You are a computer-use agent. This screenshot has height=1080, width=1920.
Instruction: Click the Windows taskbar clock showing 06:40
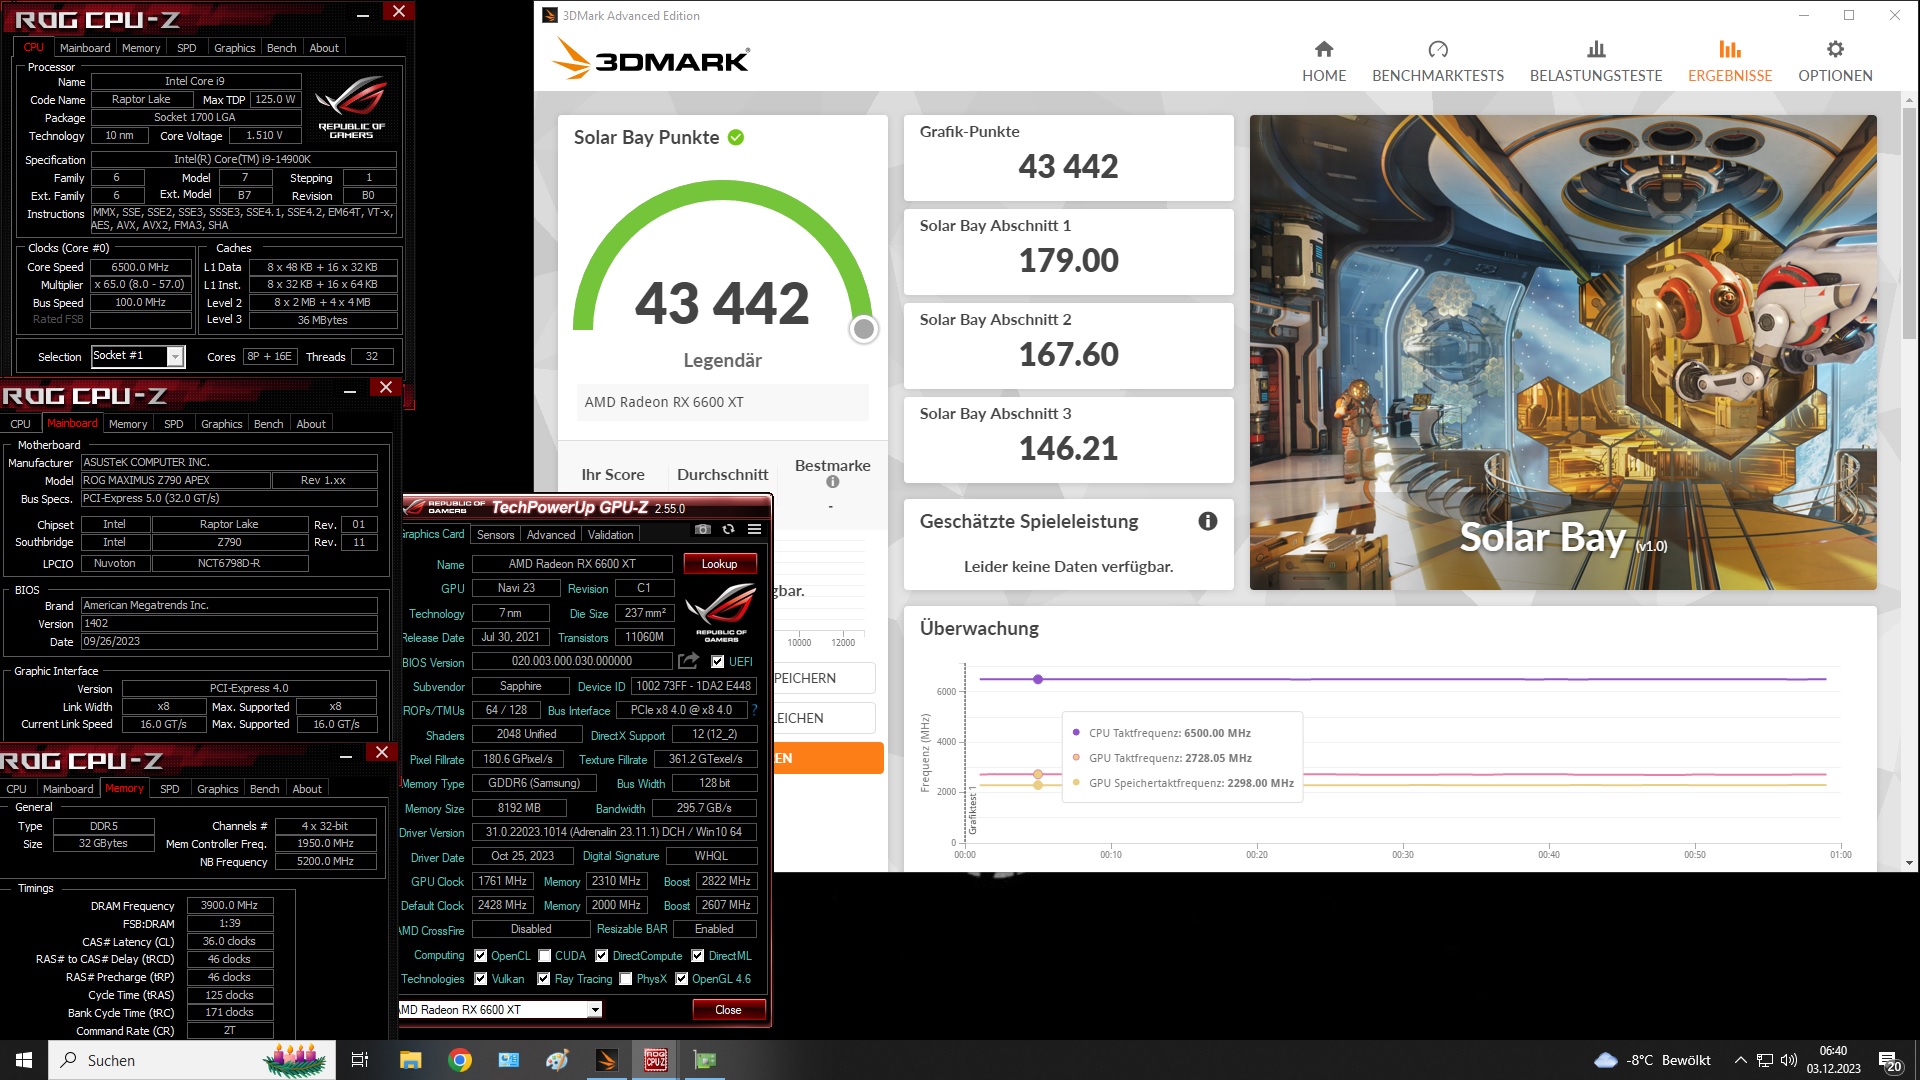(1833, 1060)
